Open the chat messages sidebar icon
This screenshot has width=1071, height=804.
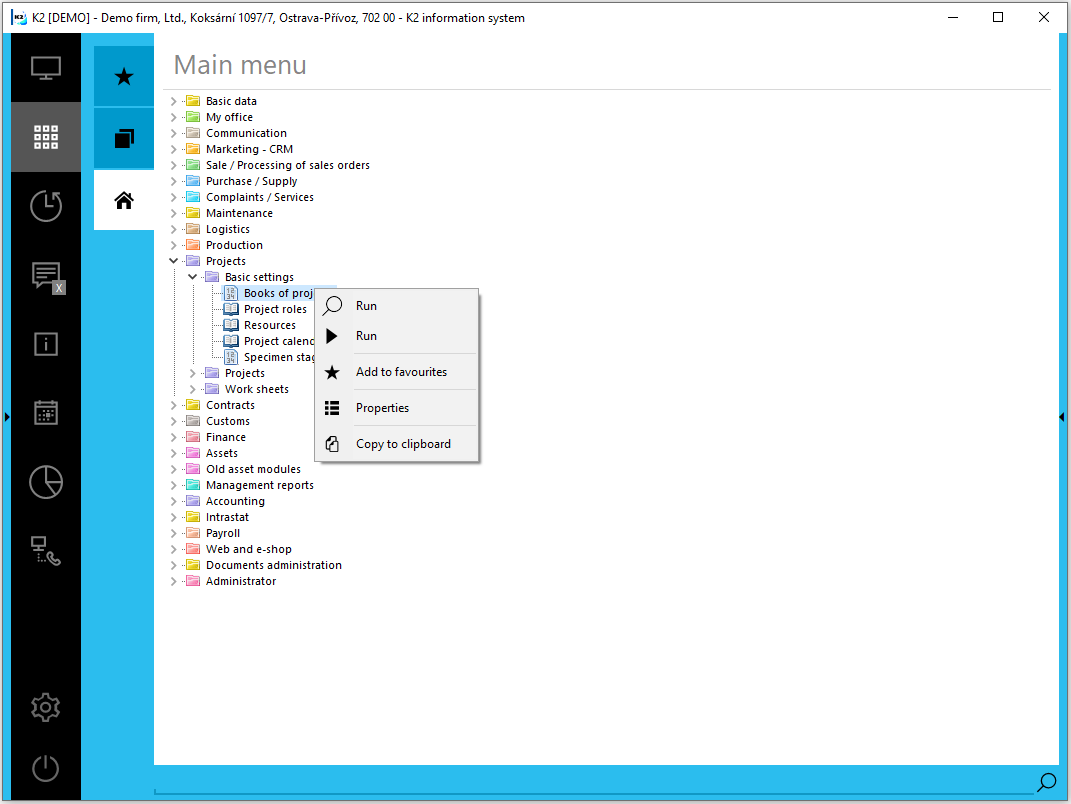pyautogui.click(x=48, y=277)
